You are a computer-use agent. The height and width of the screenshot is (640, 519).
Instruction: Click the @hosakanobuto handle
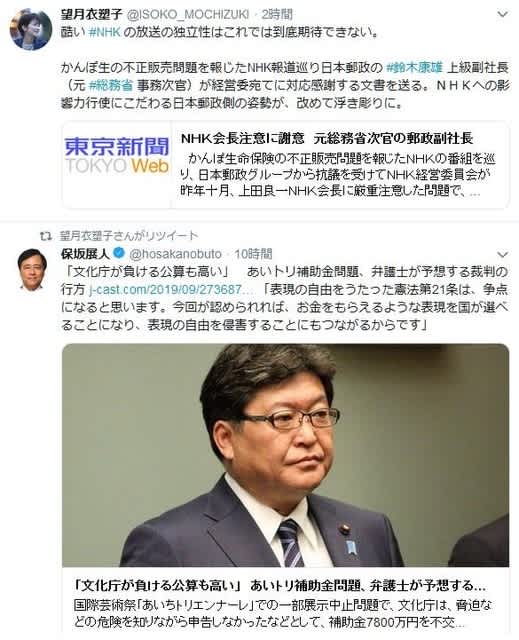click(175, 254)
